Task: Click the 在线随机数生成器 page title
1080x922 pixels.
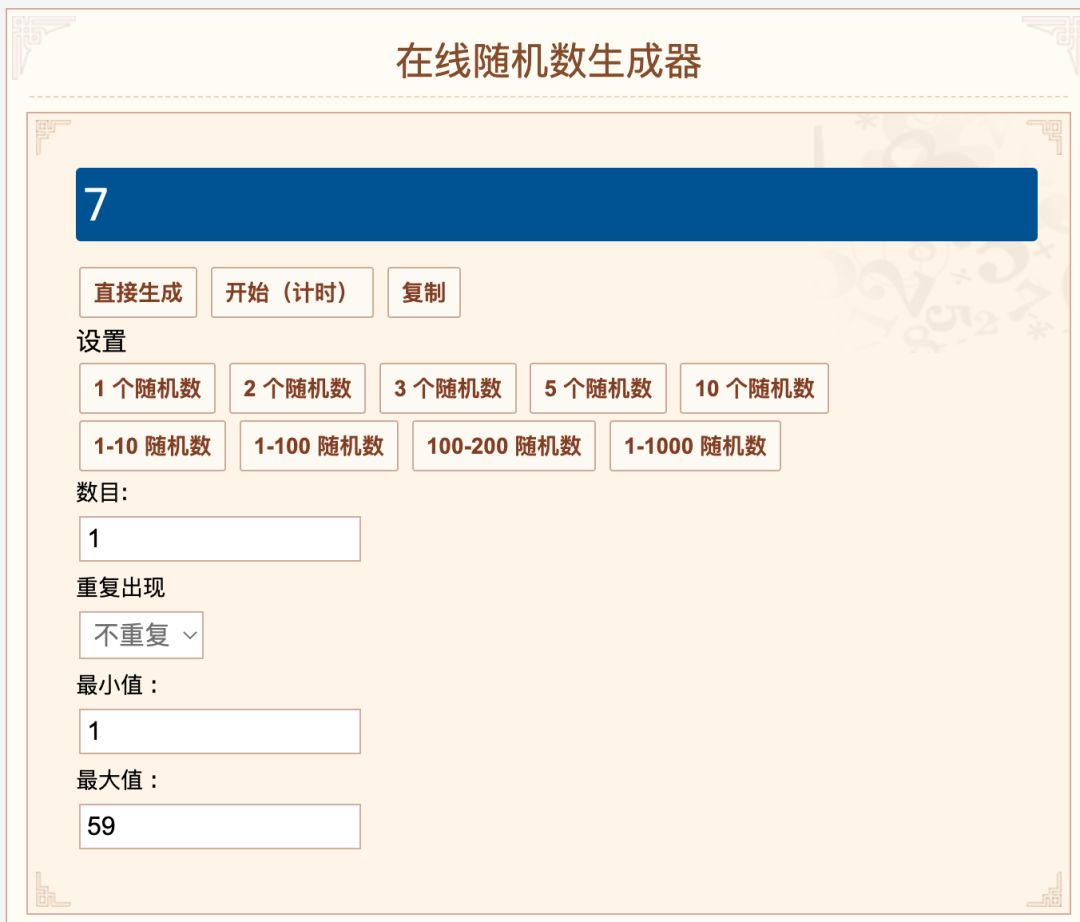Action: coord(548,61)
